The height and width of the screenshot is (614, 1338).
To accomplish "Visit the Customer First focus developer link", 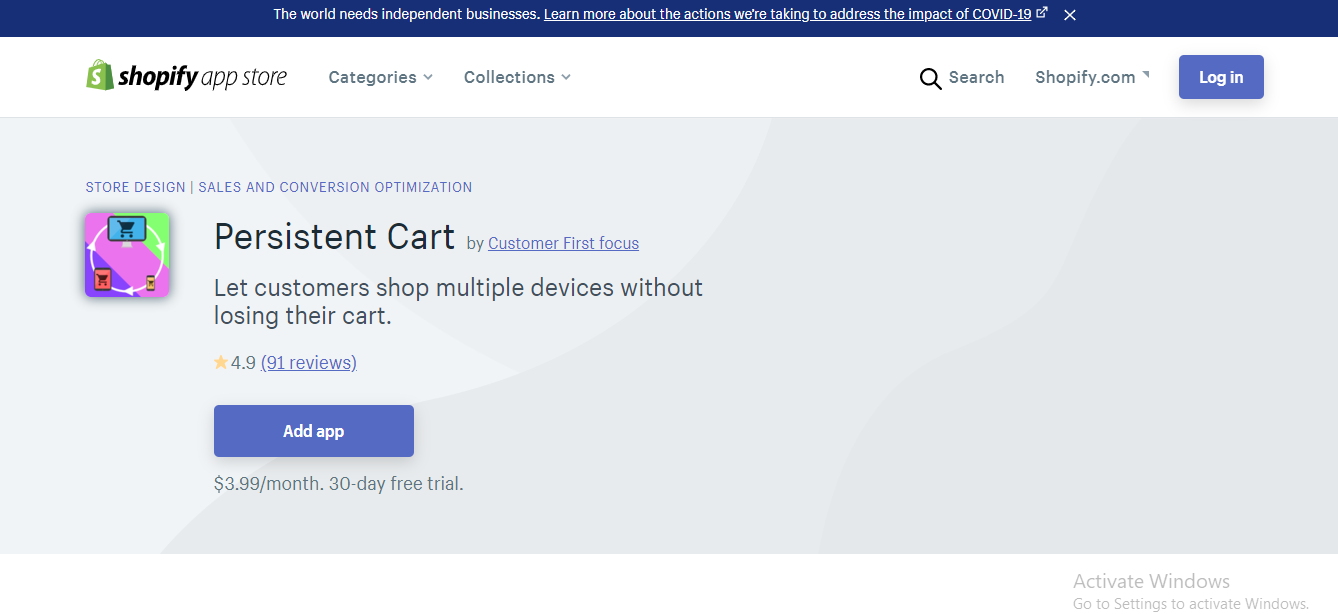I will (x=563, y=243).
